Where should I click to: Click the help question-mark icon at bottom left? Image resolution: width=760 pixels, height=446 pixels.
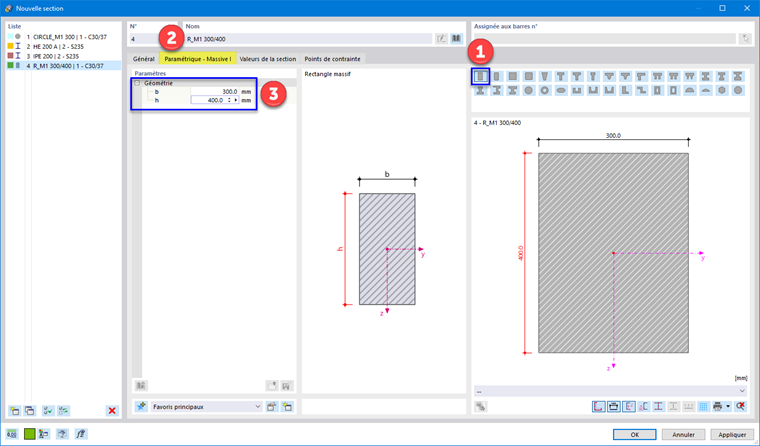62,434
